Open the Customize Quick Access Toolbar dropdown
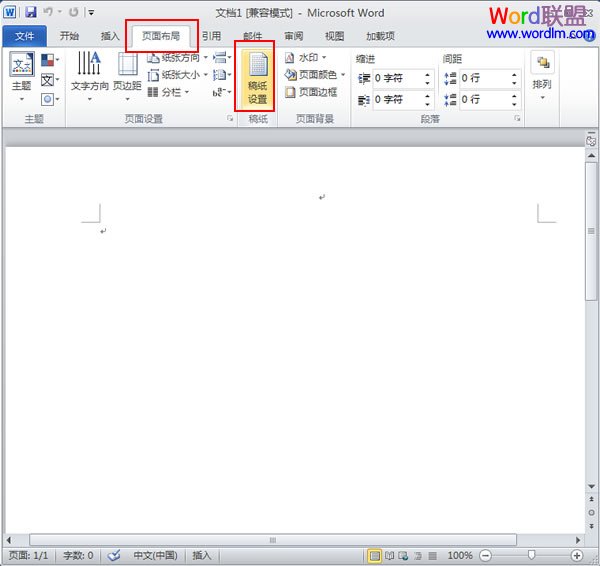This screenshot has width=600, height=566. tap(91, 13)
